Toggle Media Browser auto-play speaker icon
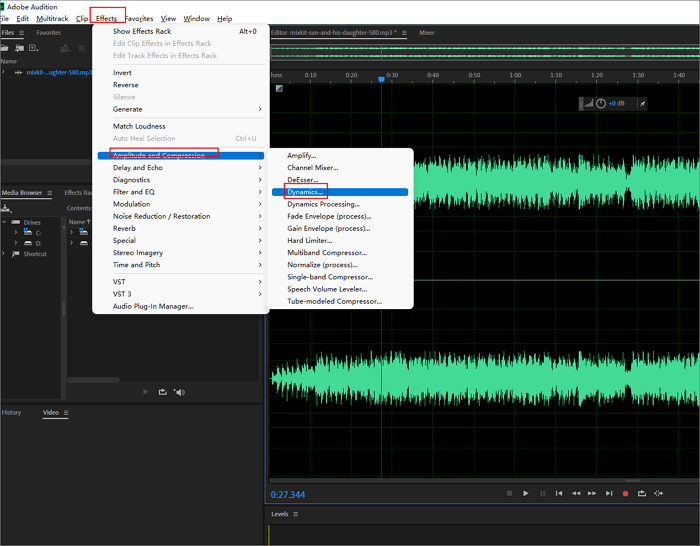The image size is (700, 546). coord(179,392)
